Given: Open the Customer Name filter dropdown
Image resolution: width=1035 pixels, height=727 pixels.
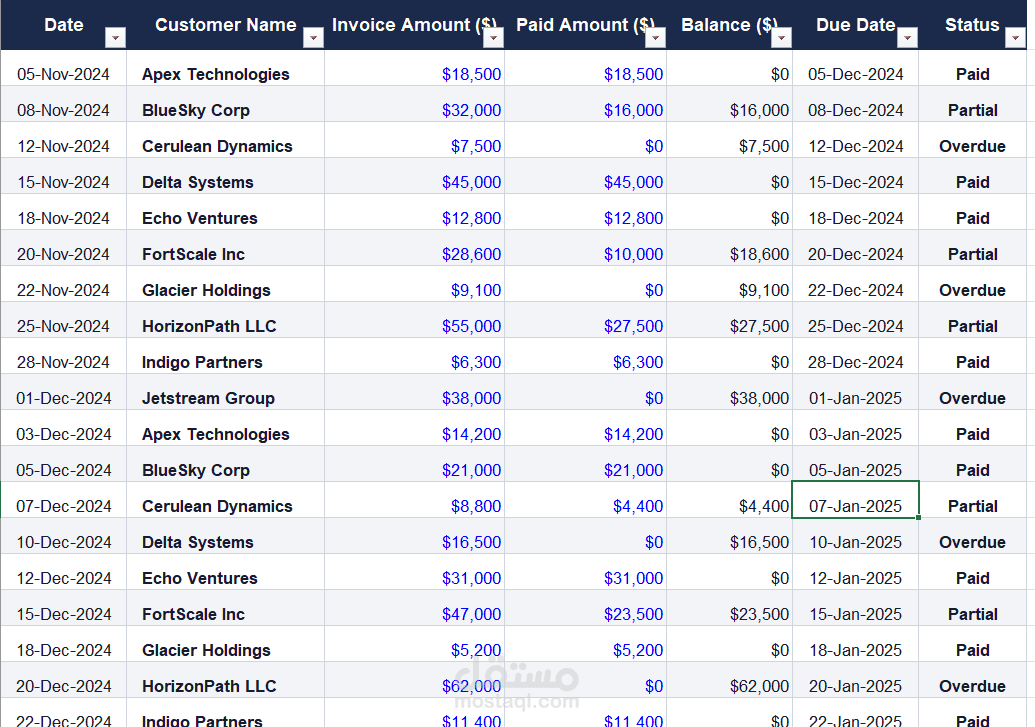Looking at the screenshot, I should (x=313, y=36).
